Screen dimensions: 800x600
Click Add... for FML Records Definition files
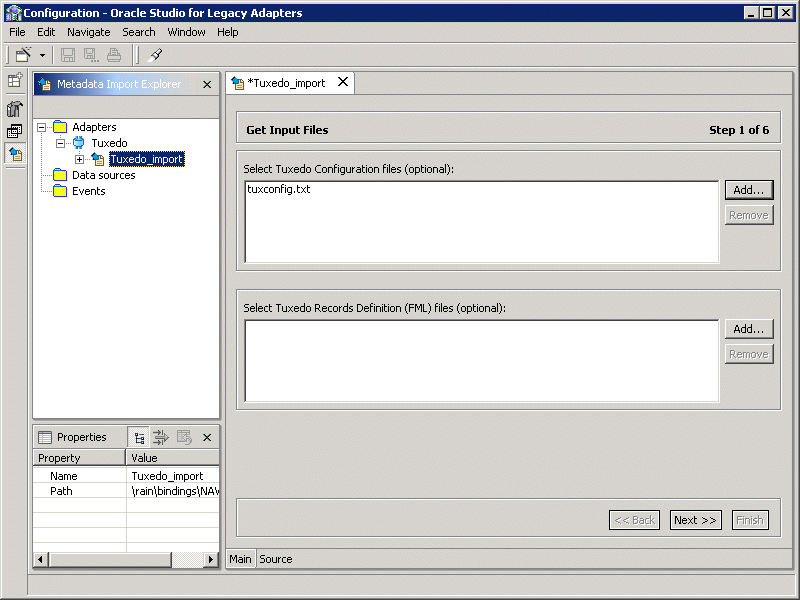[749, 329]
